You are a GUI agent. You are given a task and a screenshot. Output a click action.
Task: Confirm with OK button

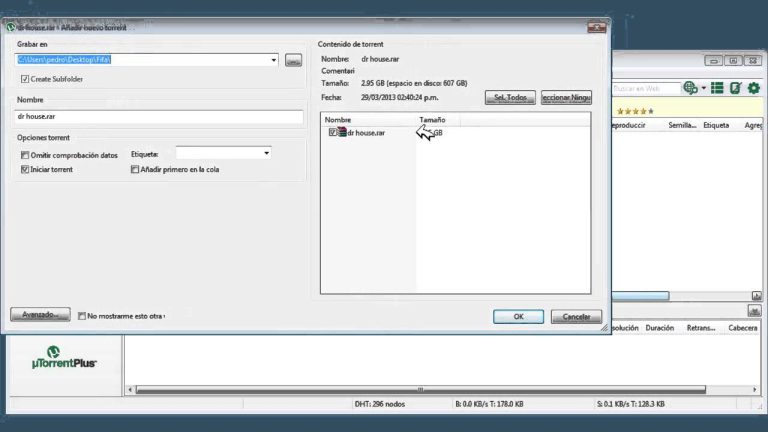tap(518, 316)
